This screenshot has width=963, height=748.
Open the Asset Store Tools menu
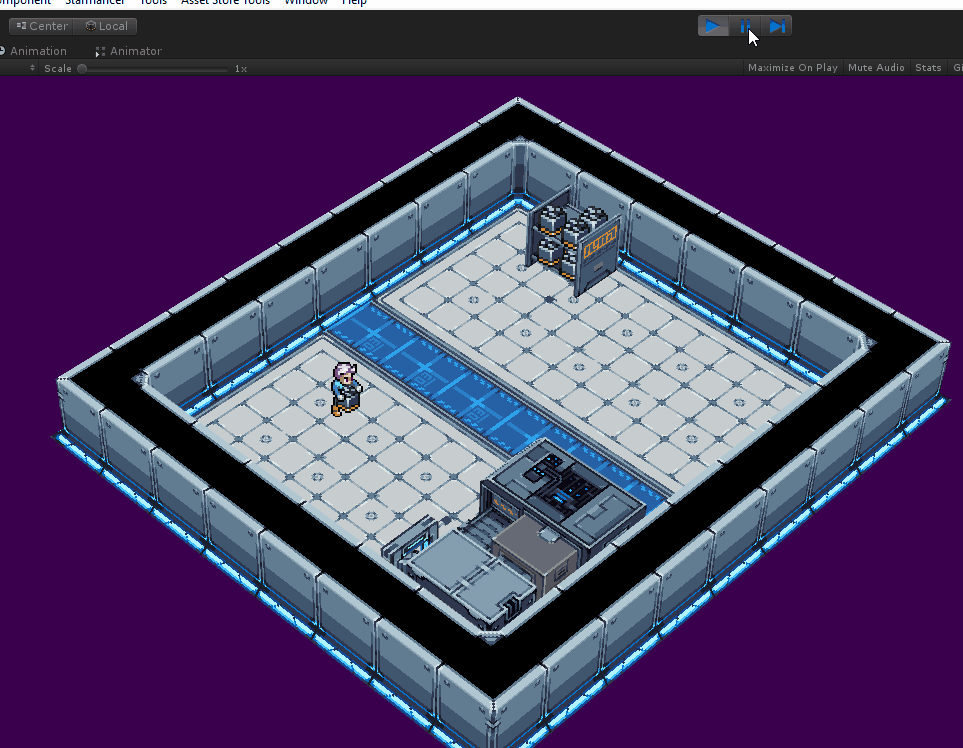(225, 2)
